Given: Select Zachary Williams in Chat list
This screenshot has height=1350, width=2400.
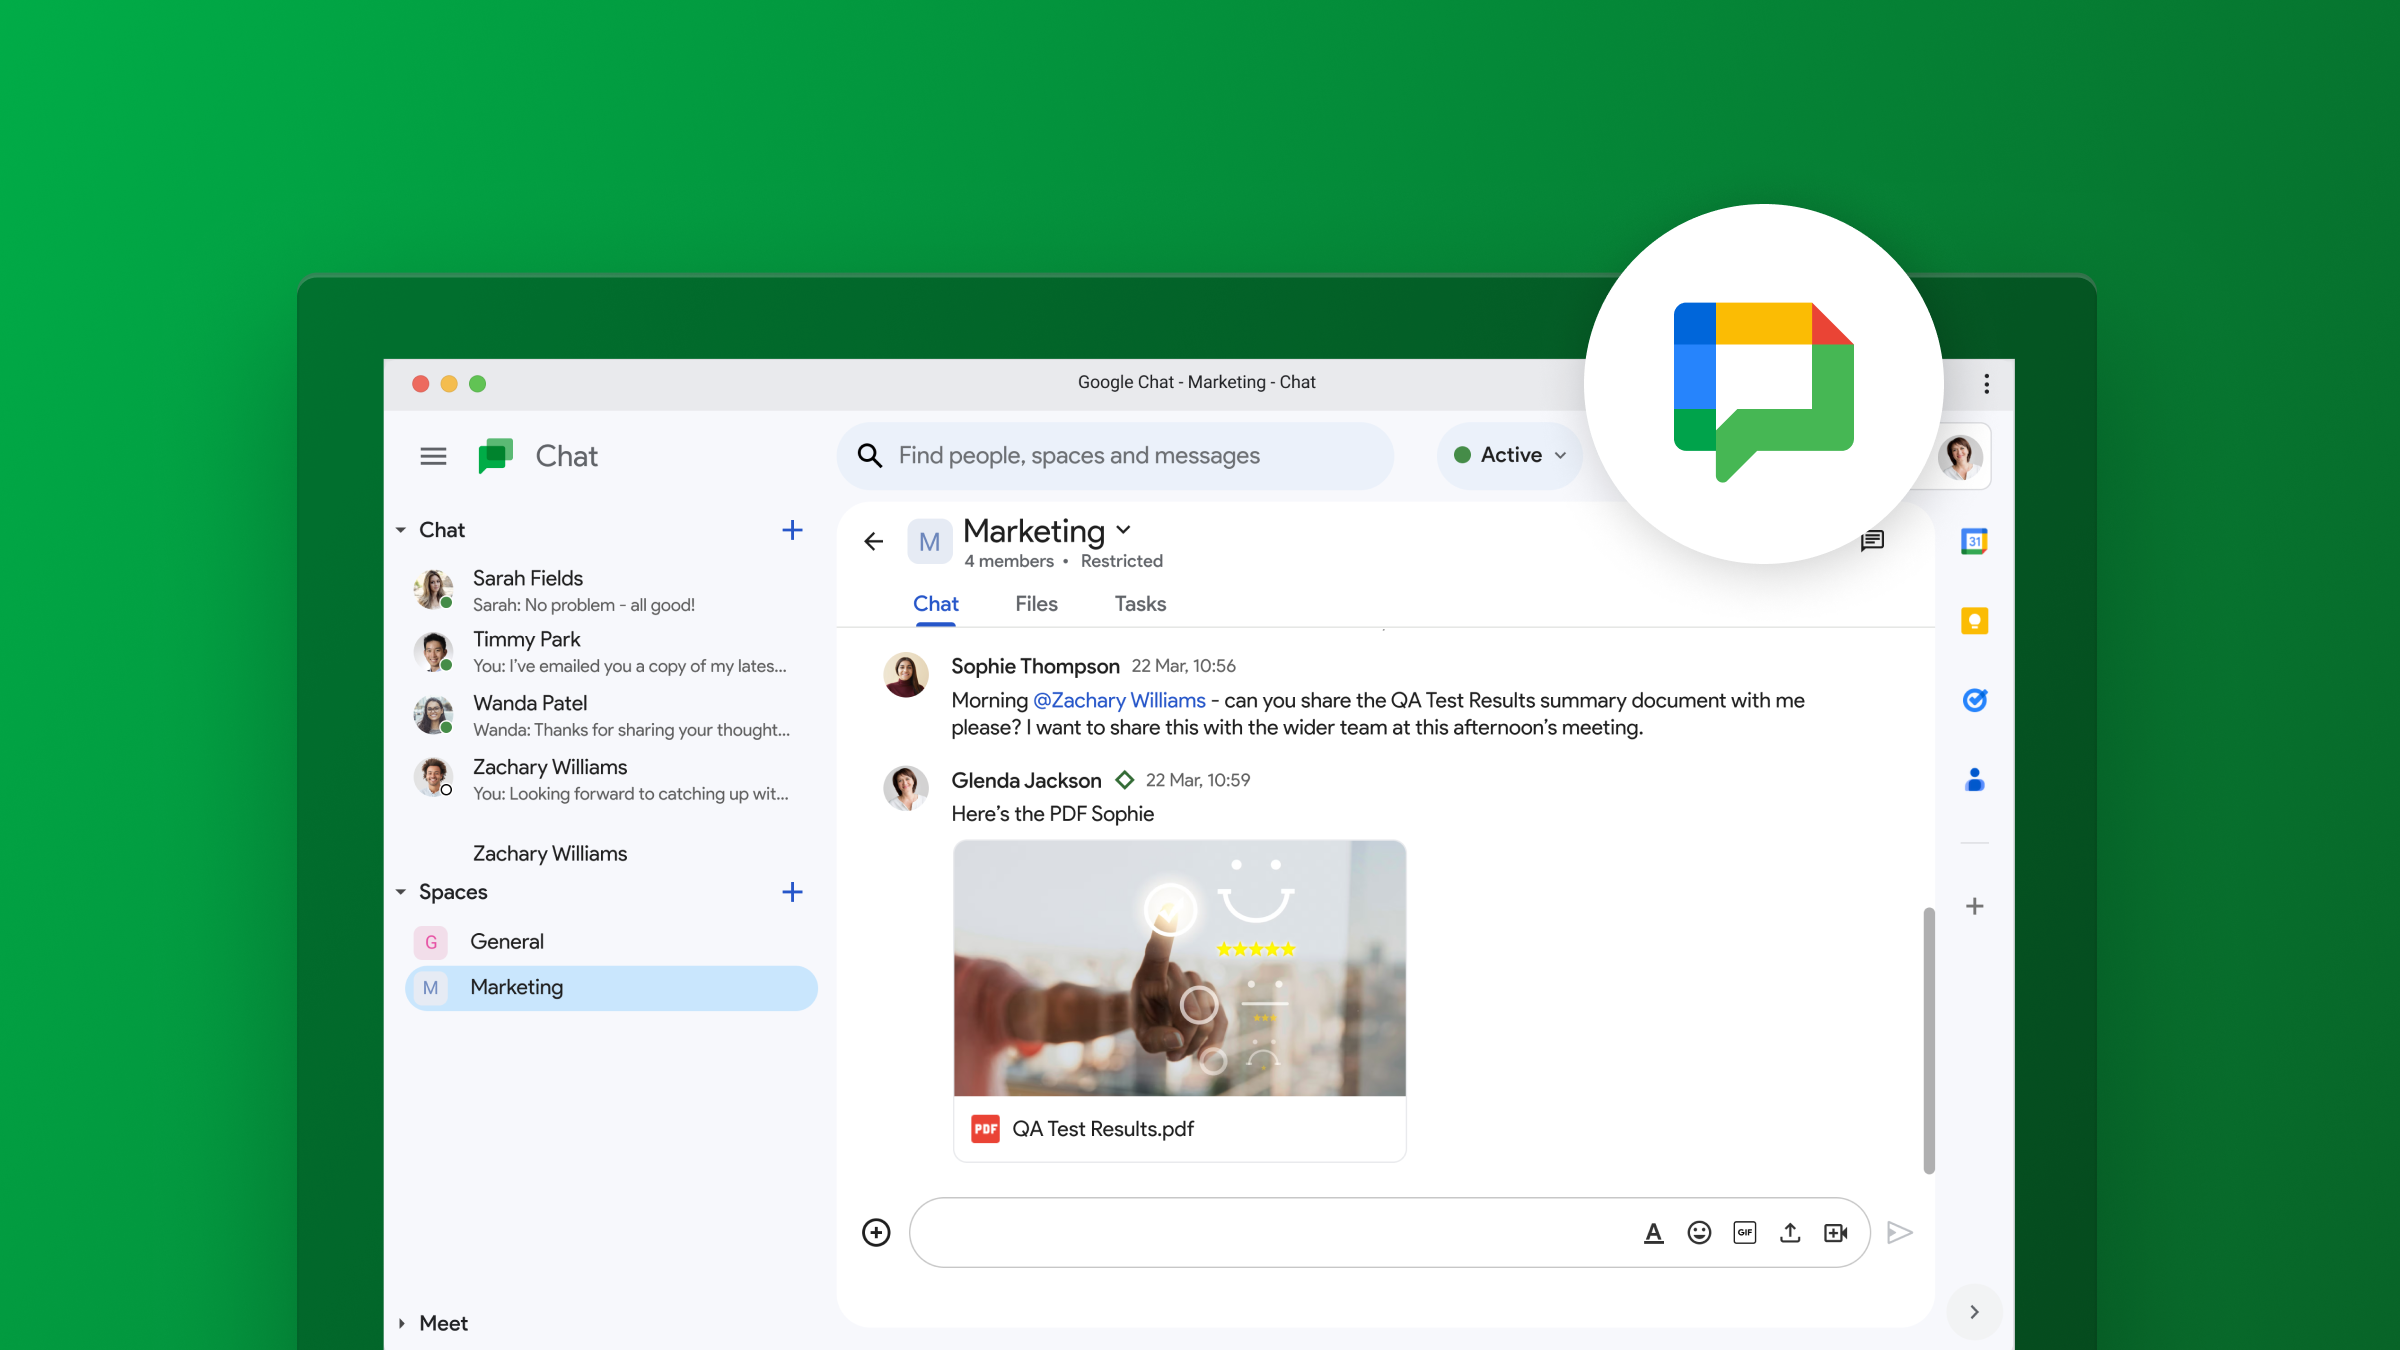Looking at the screenshot, I should pos(610,778).
